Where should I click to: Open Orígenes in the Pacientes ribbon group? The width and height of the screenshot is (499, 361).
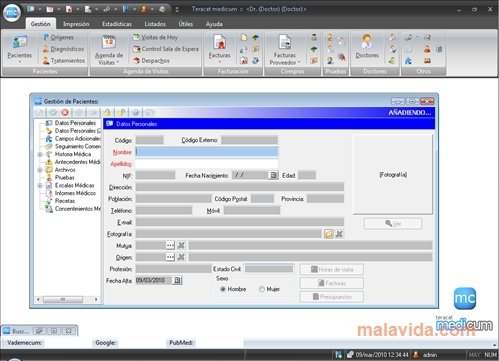(58, 37)
